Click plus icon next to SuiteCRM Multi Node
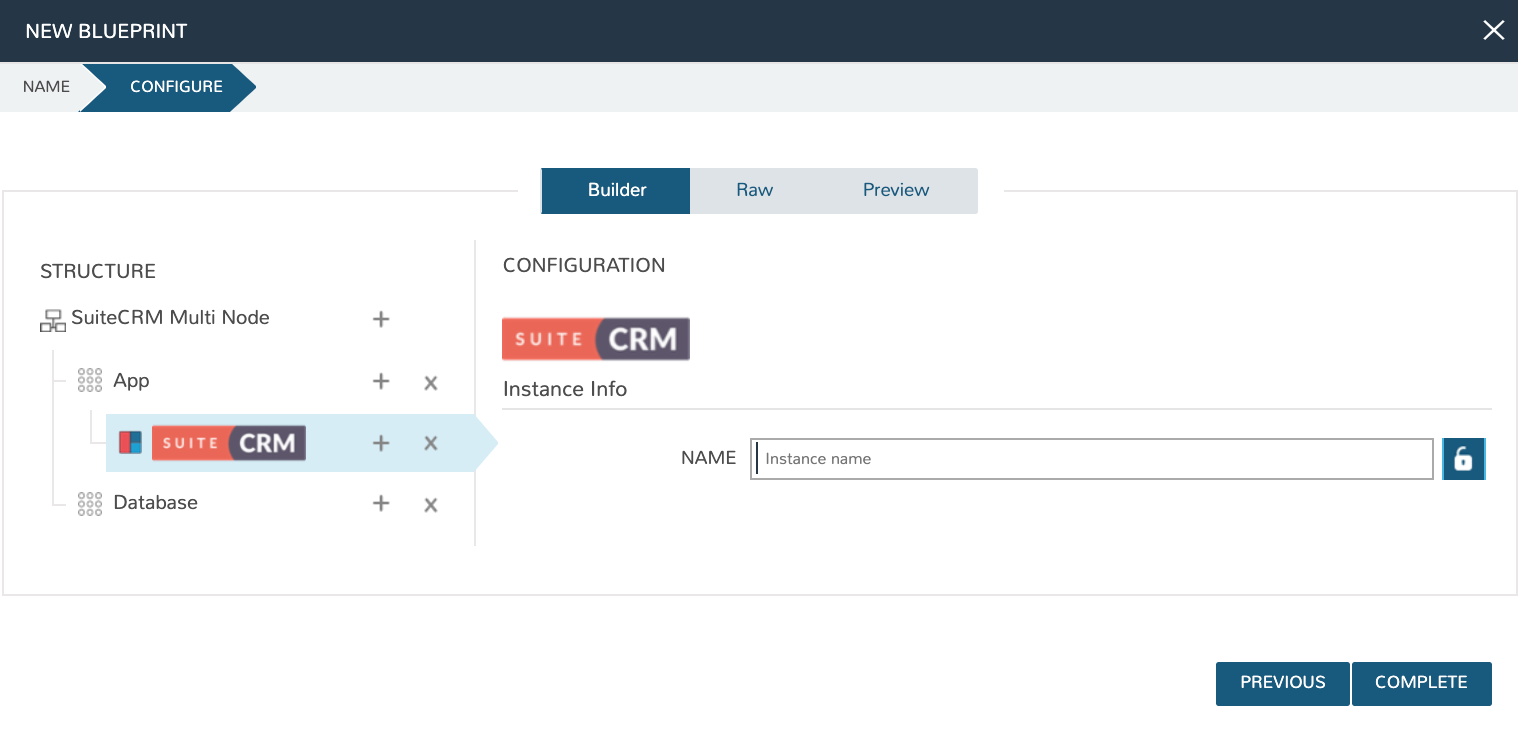 coord(381,320)
